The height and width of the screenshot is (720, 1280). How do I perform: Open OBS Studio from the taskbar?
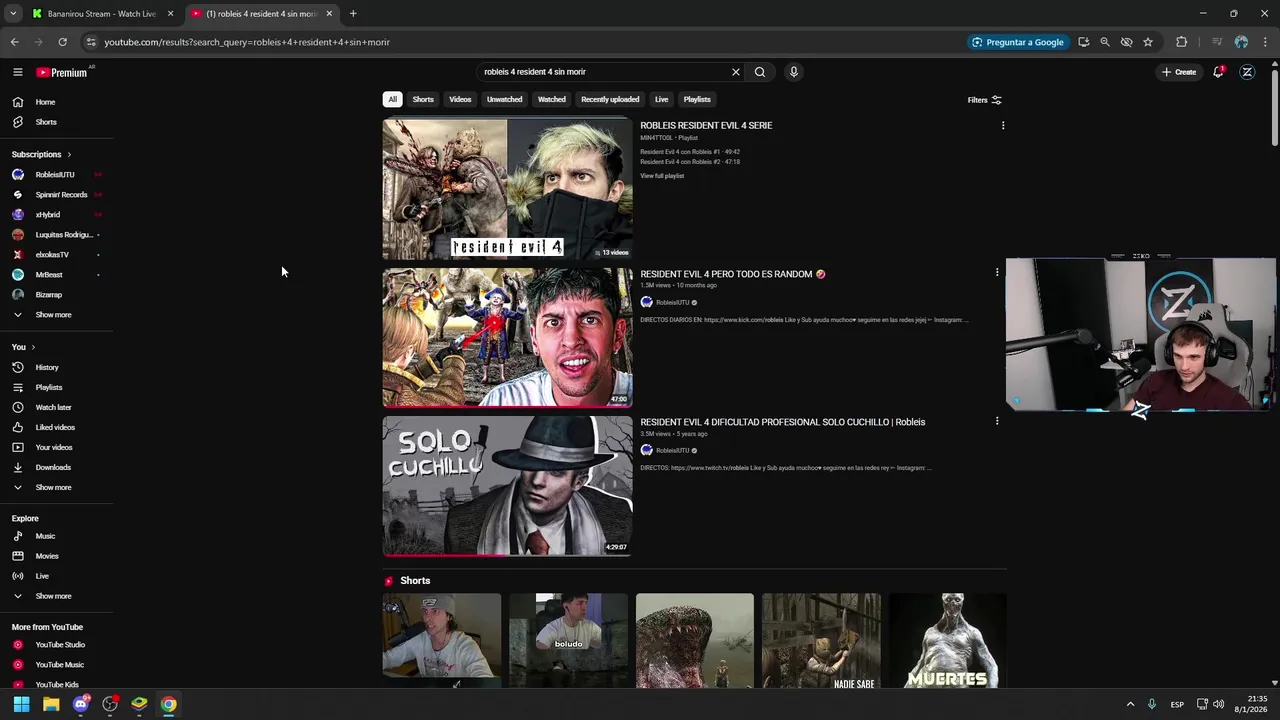click(x=110, y=704)
